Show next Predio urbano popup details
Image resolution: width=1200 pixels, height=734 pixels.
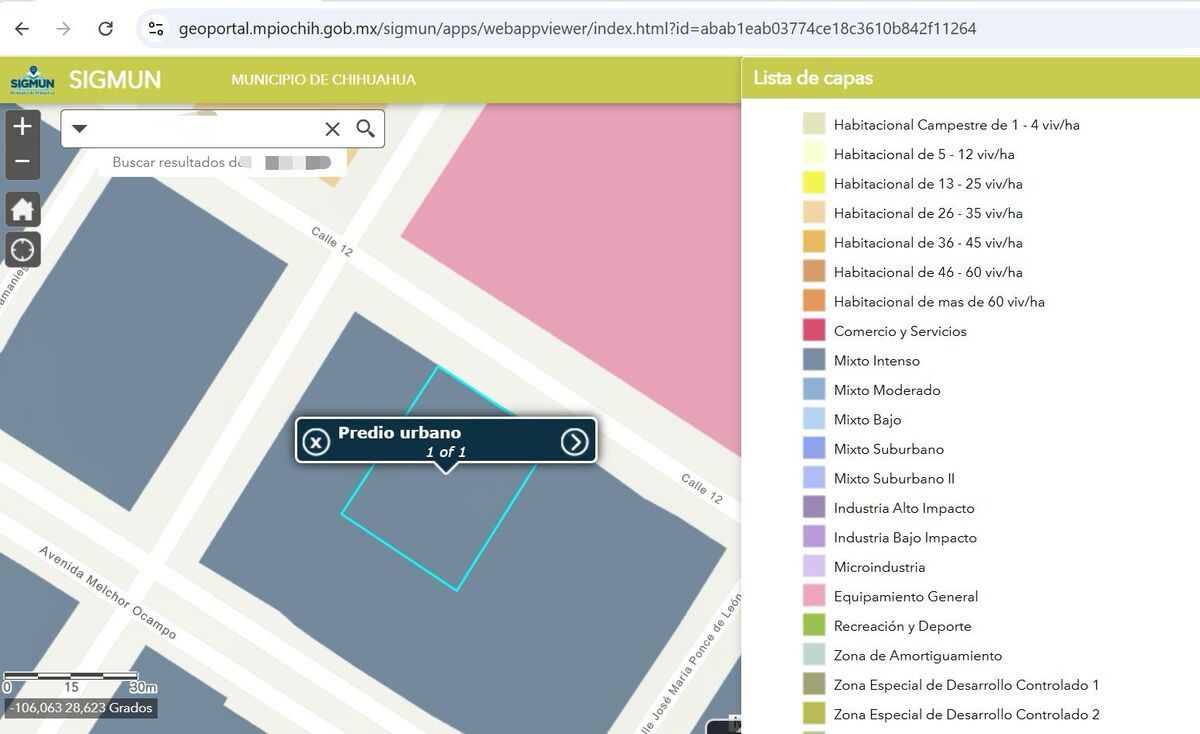(x=574, y=441)
